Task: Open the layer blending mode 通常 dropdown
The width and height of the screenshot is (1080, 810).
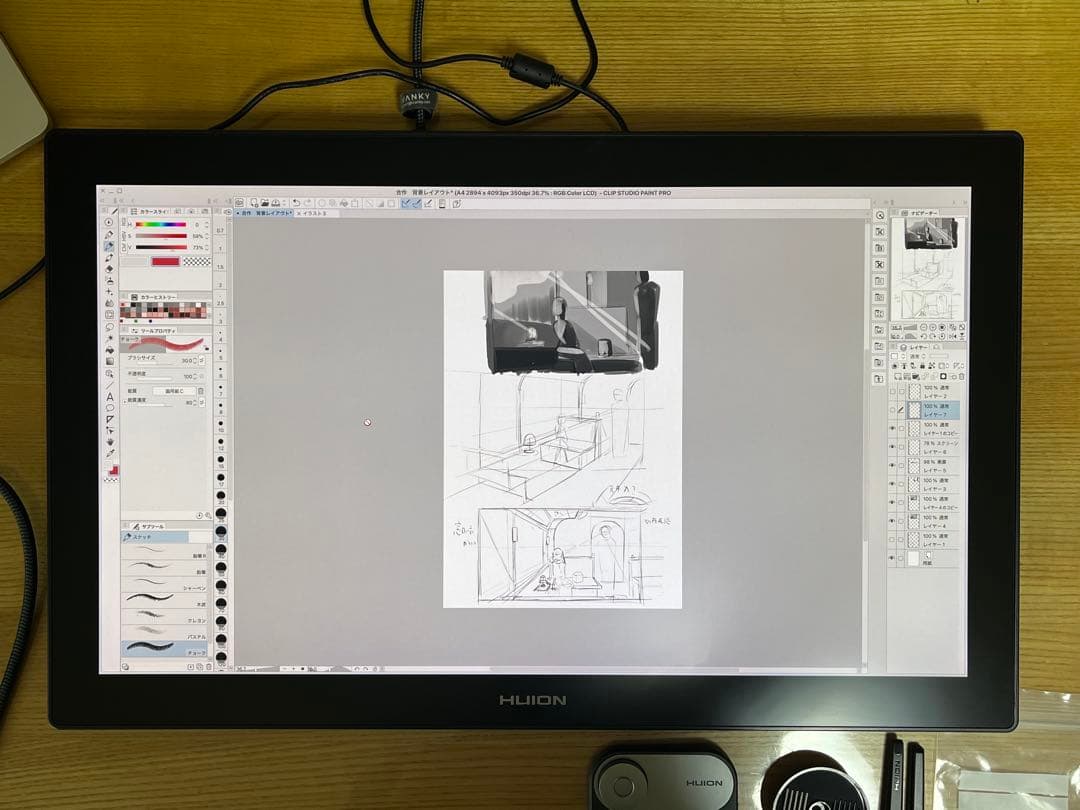Action: coord(917,356)
